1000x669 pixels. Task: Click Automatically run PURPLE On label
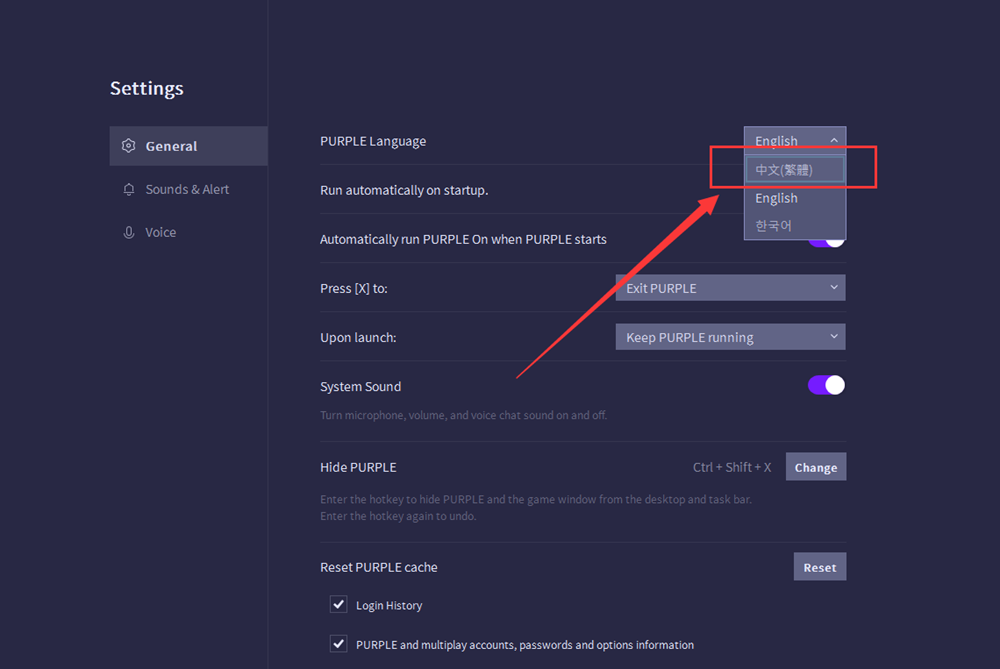pos(463,239)
